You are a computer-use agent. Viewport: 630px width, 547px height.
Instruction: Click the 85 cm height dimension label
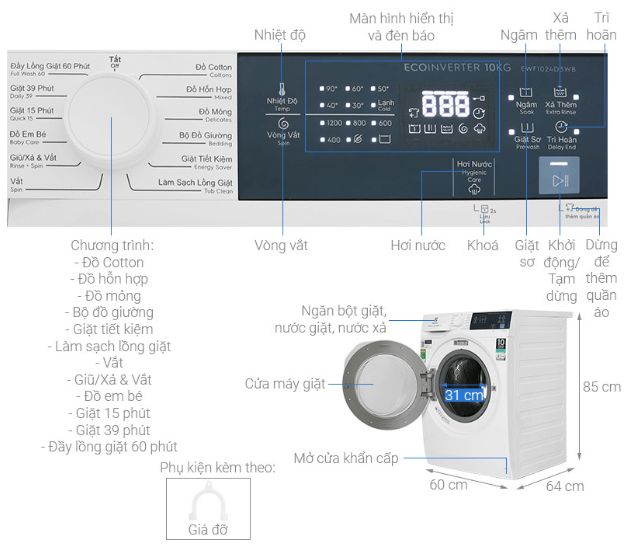point(601,387)
